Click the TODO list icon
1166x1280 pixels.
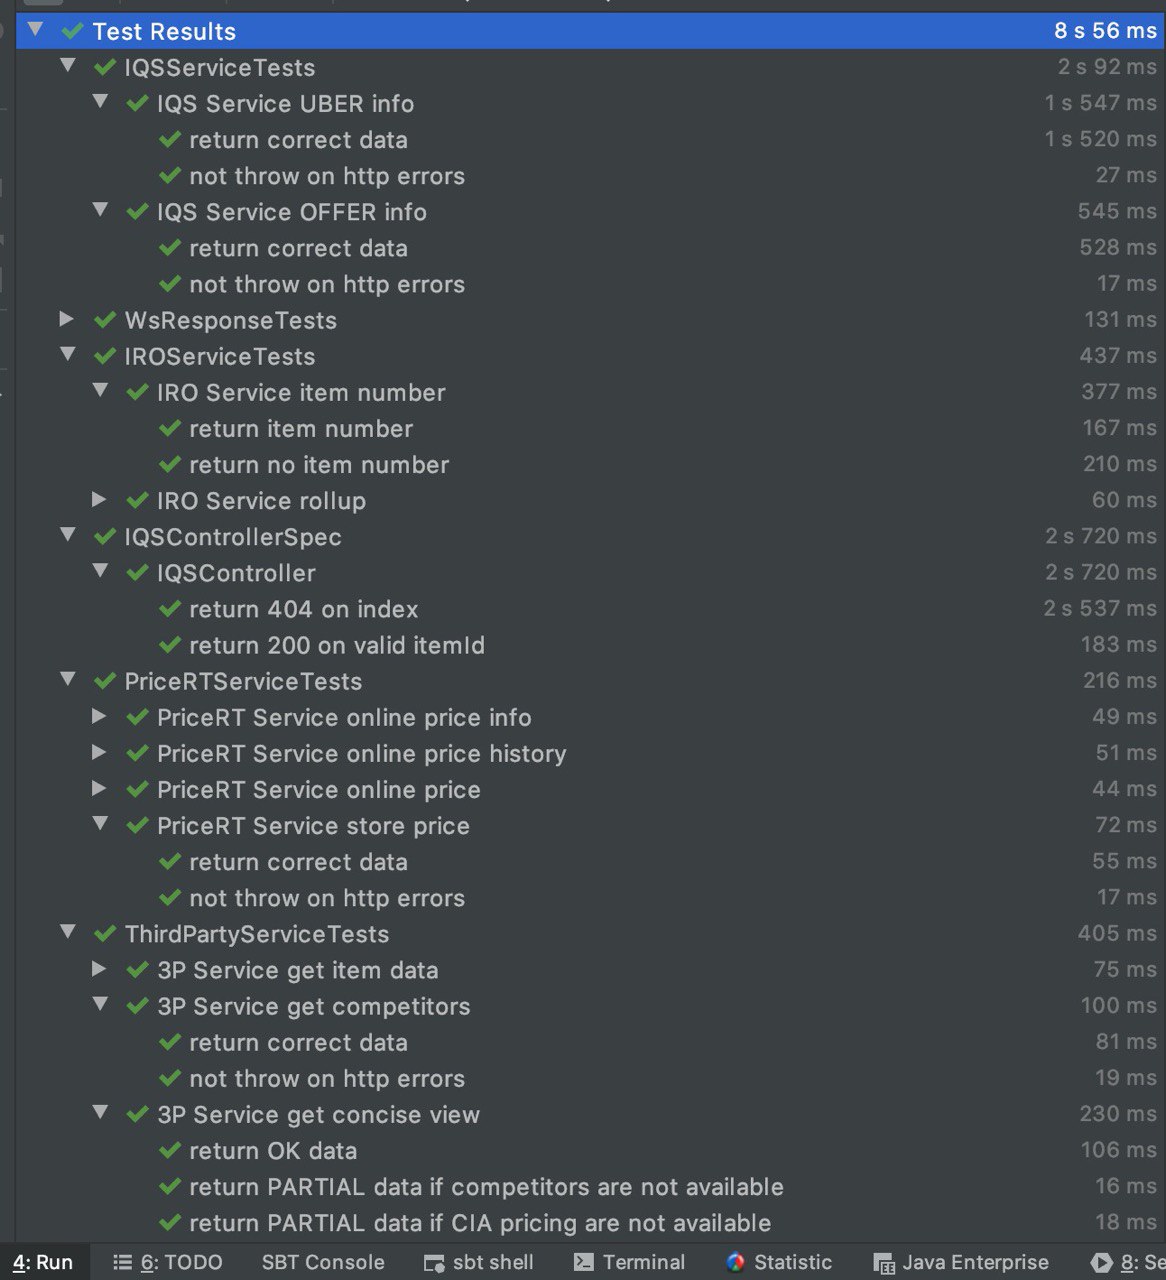click(123, 1262)
